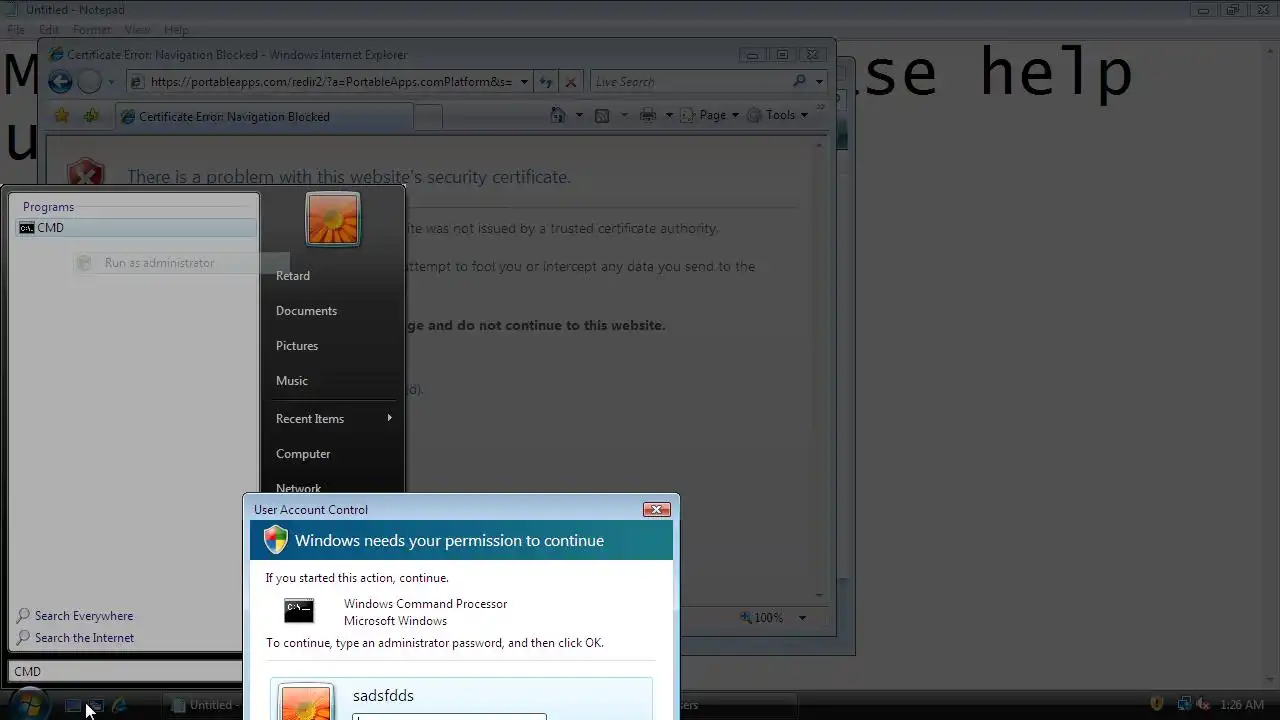Click the red certificate error shield icon
The image size is (1280, 720).
(x=86, y=173)
